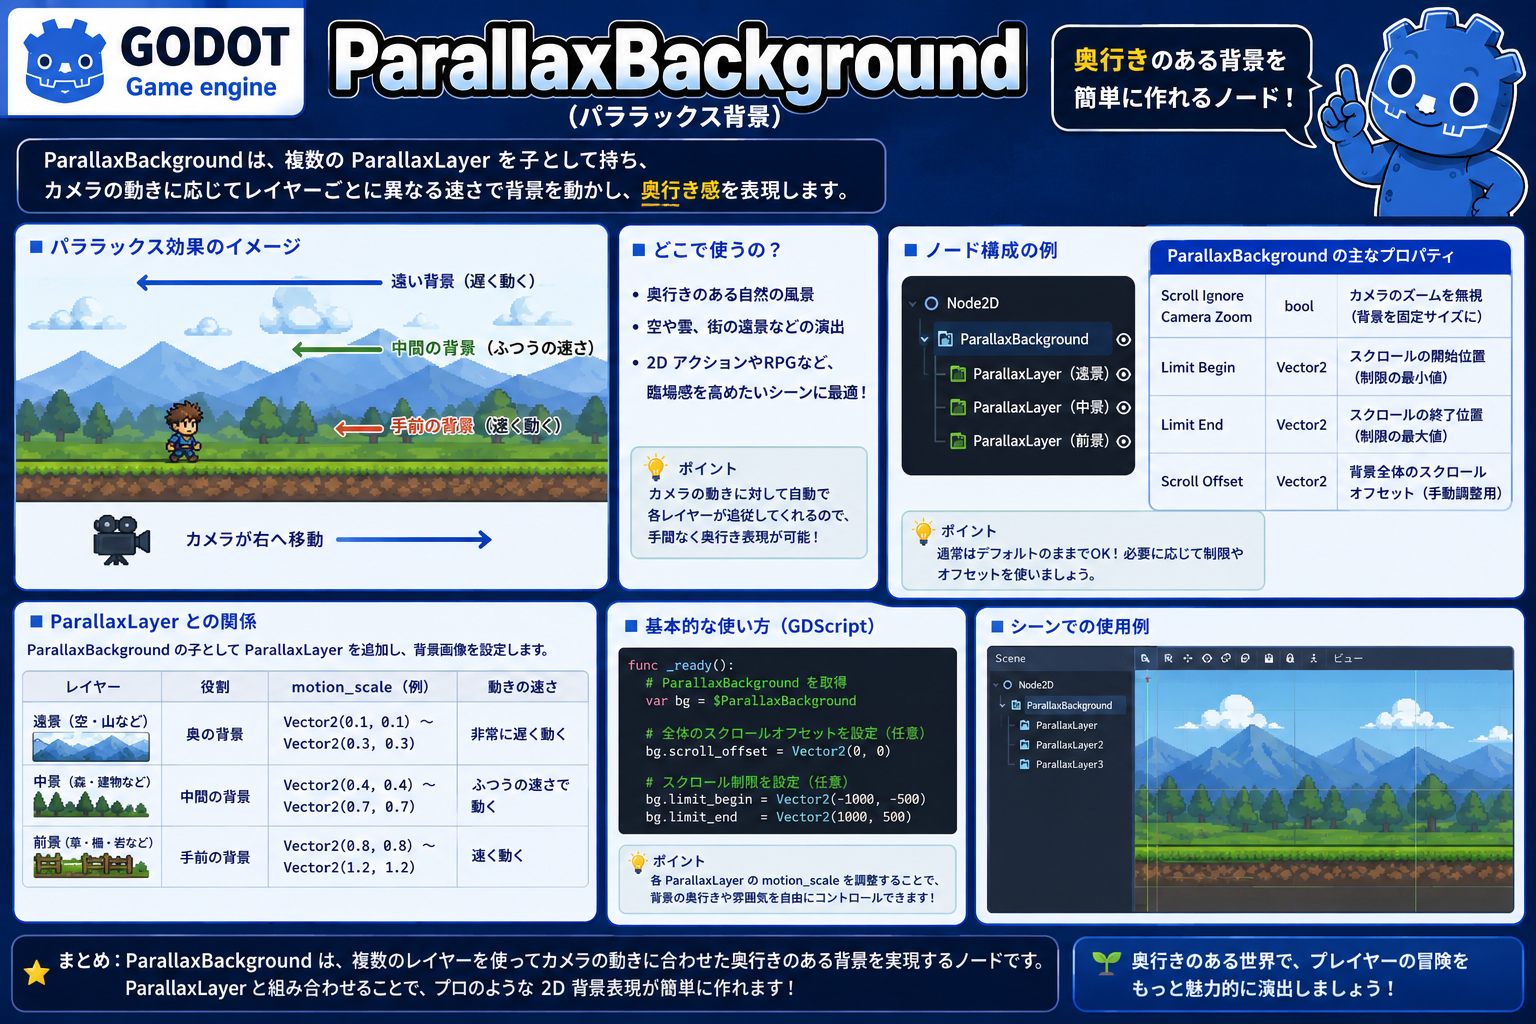Click the "bool" type cell
This screenshot has height=1024, width=1536.
[x=1299, y=306]
